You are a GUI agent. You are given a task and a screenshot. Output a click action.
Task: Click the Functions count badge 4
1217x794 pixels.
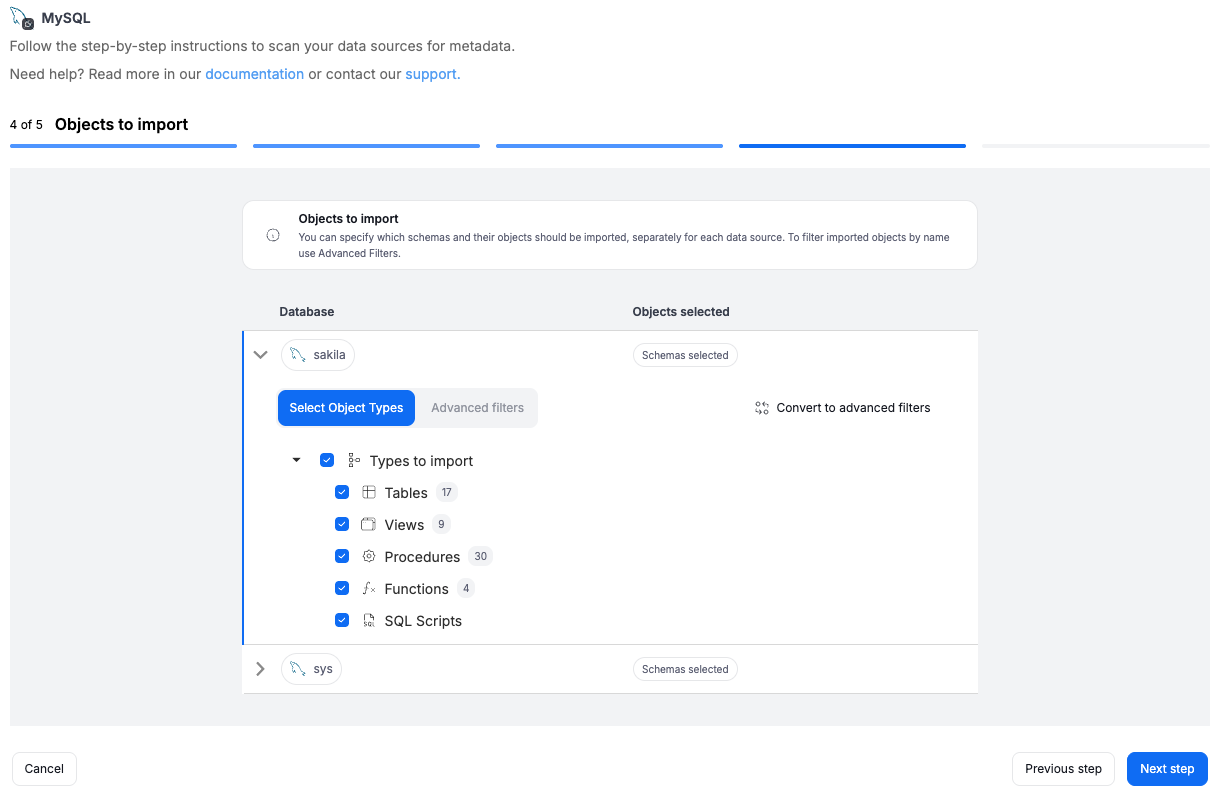coord(466,589)
